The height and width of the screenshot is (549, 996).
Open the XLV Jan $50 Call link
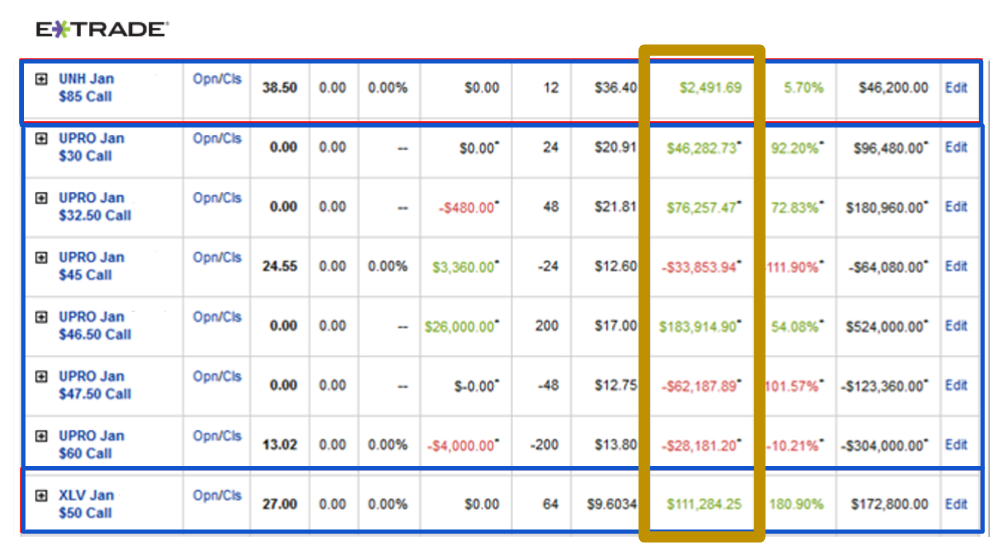click(x=86, y=504)
